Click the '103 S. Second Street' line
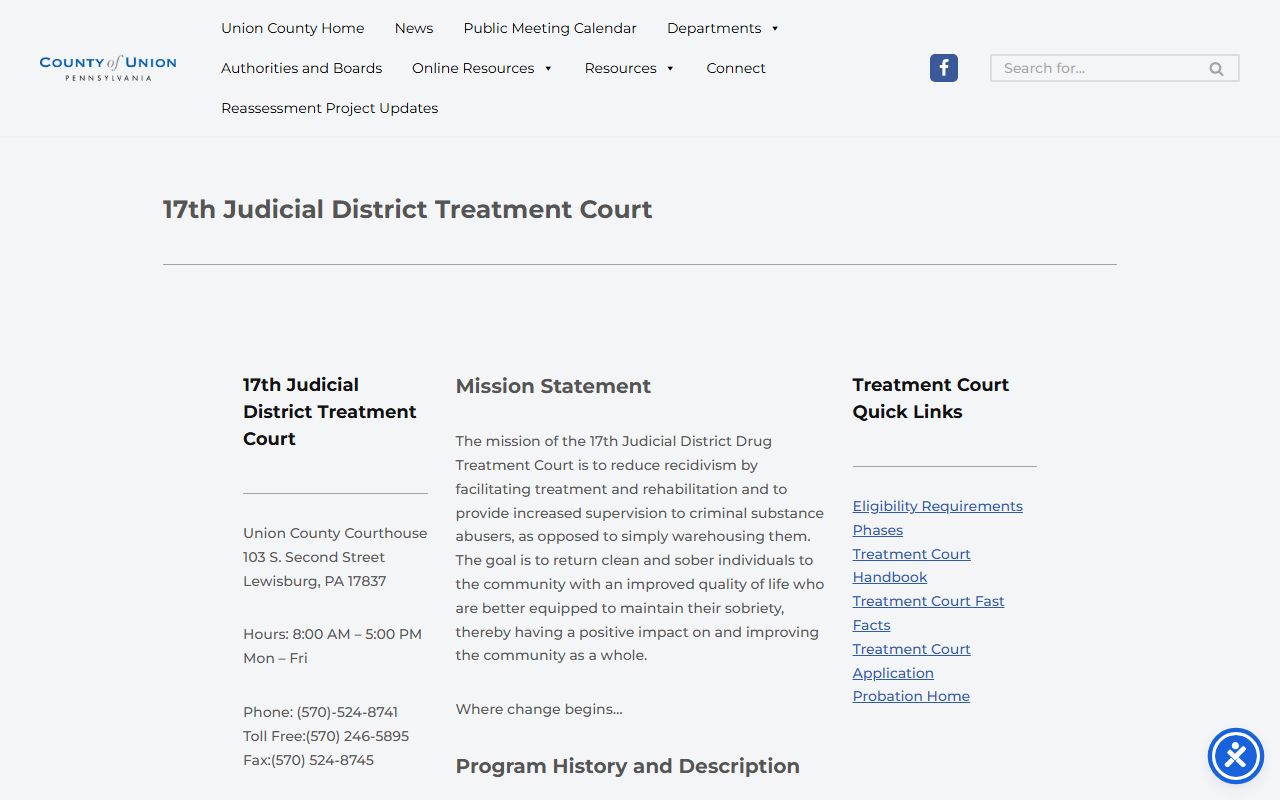This screenshot has width=1280, height=800. pyautogui.click(x=314, y=557)
